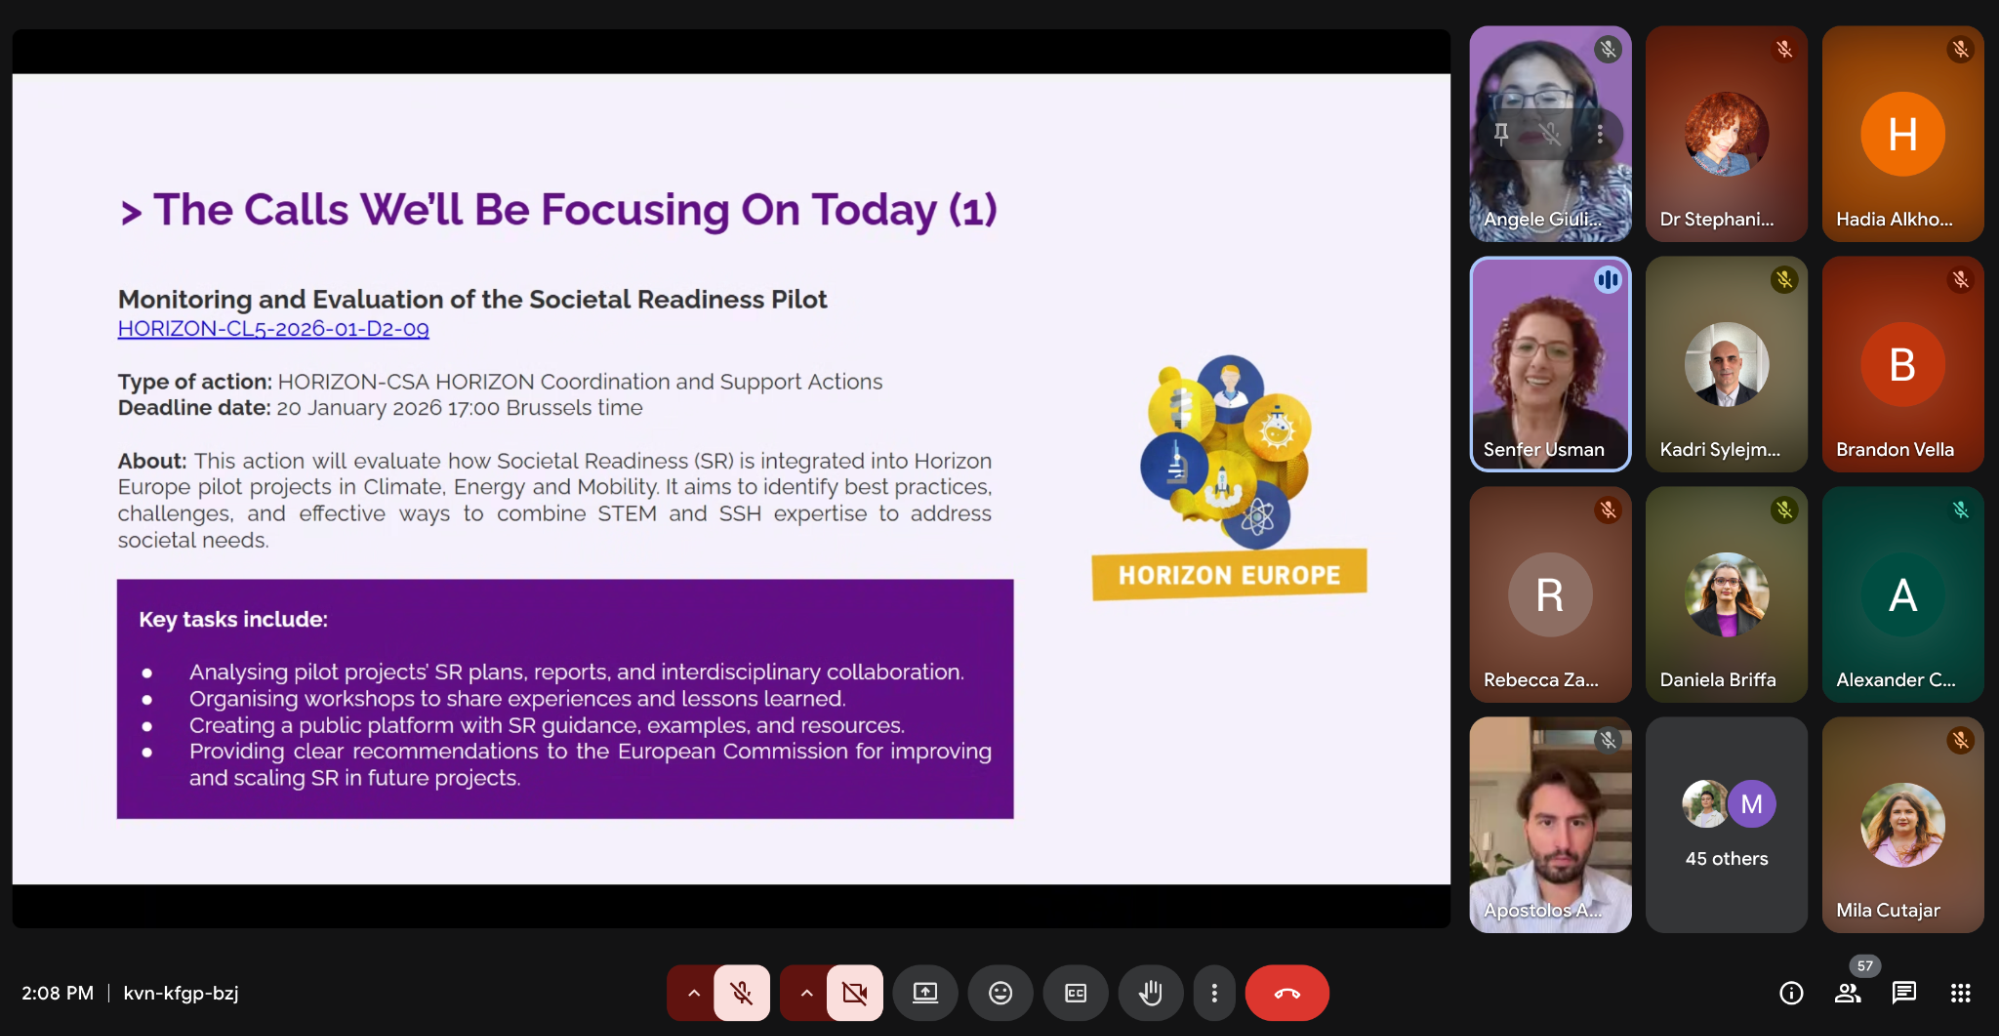Open options menu on Angele Giuli's tile
1999x1036 pixels.
pyautogui.click(x=1600, y=133)
